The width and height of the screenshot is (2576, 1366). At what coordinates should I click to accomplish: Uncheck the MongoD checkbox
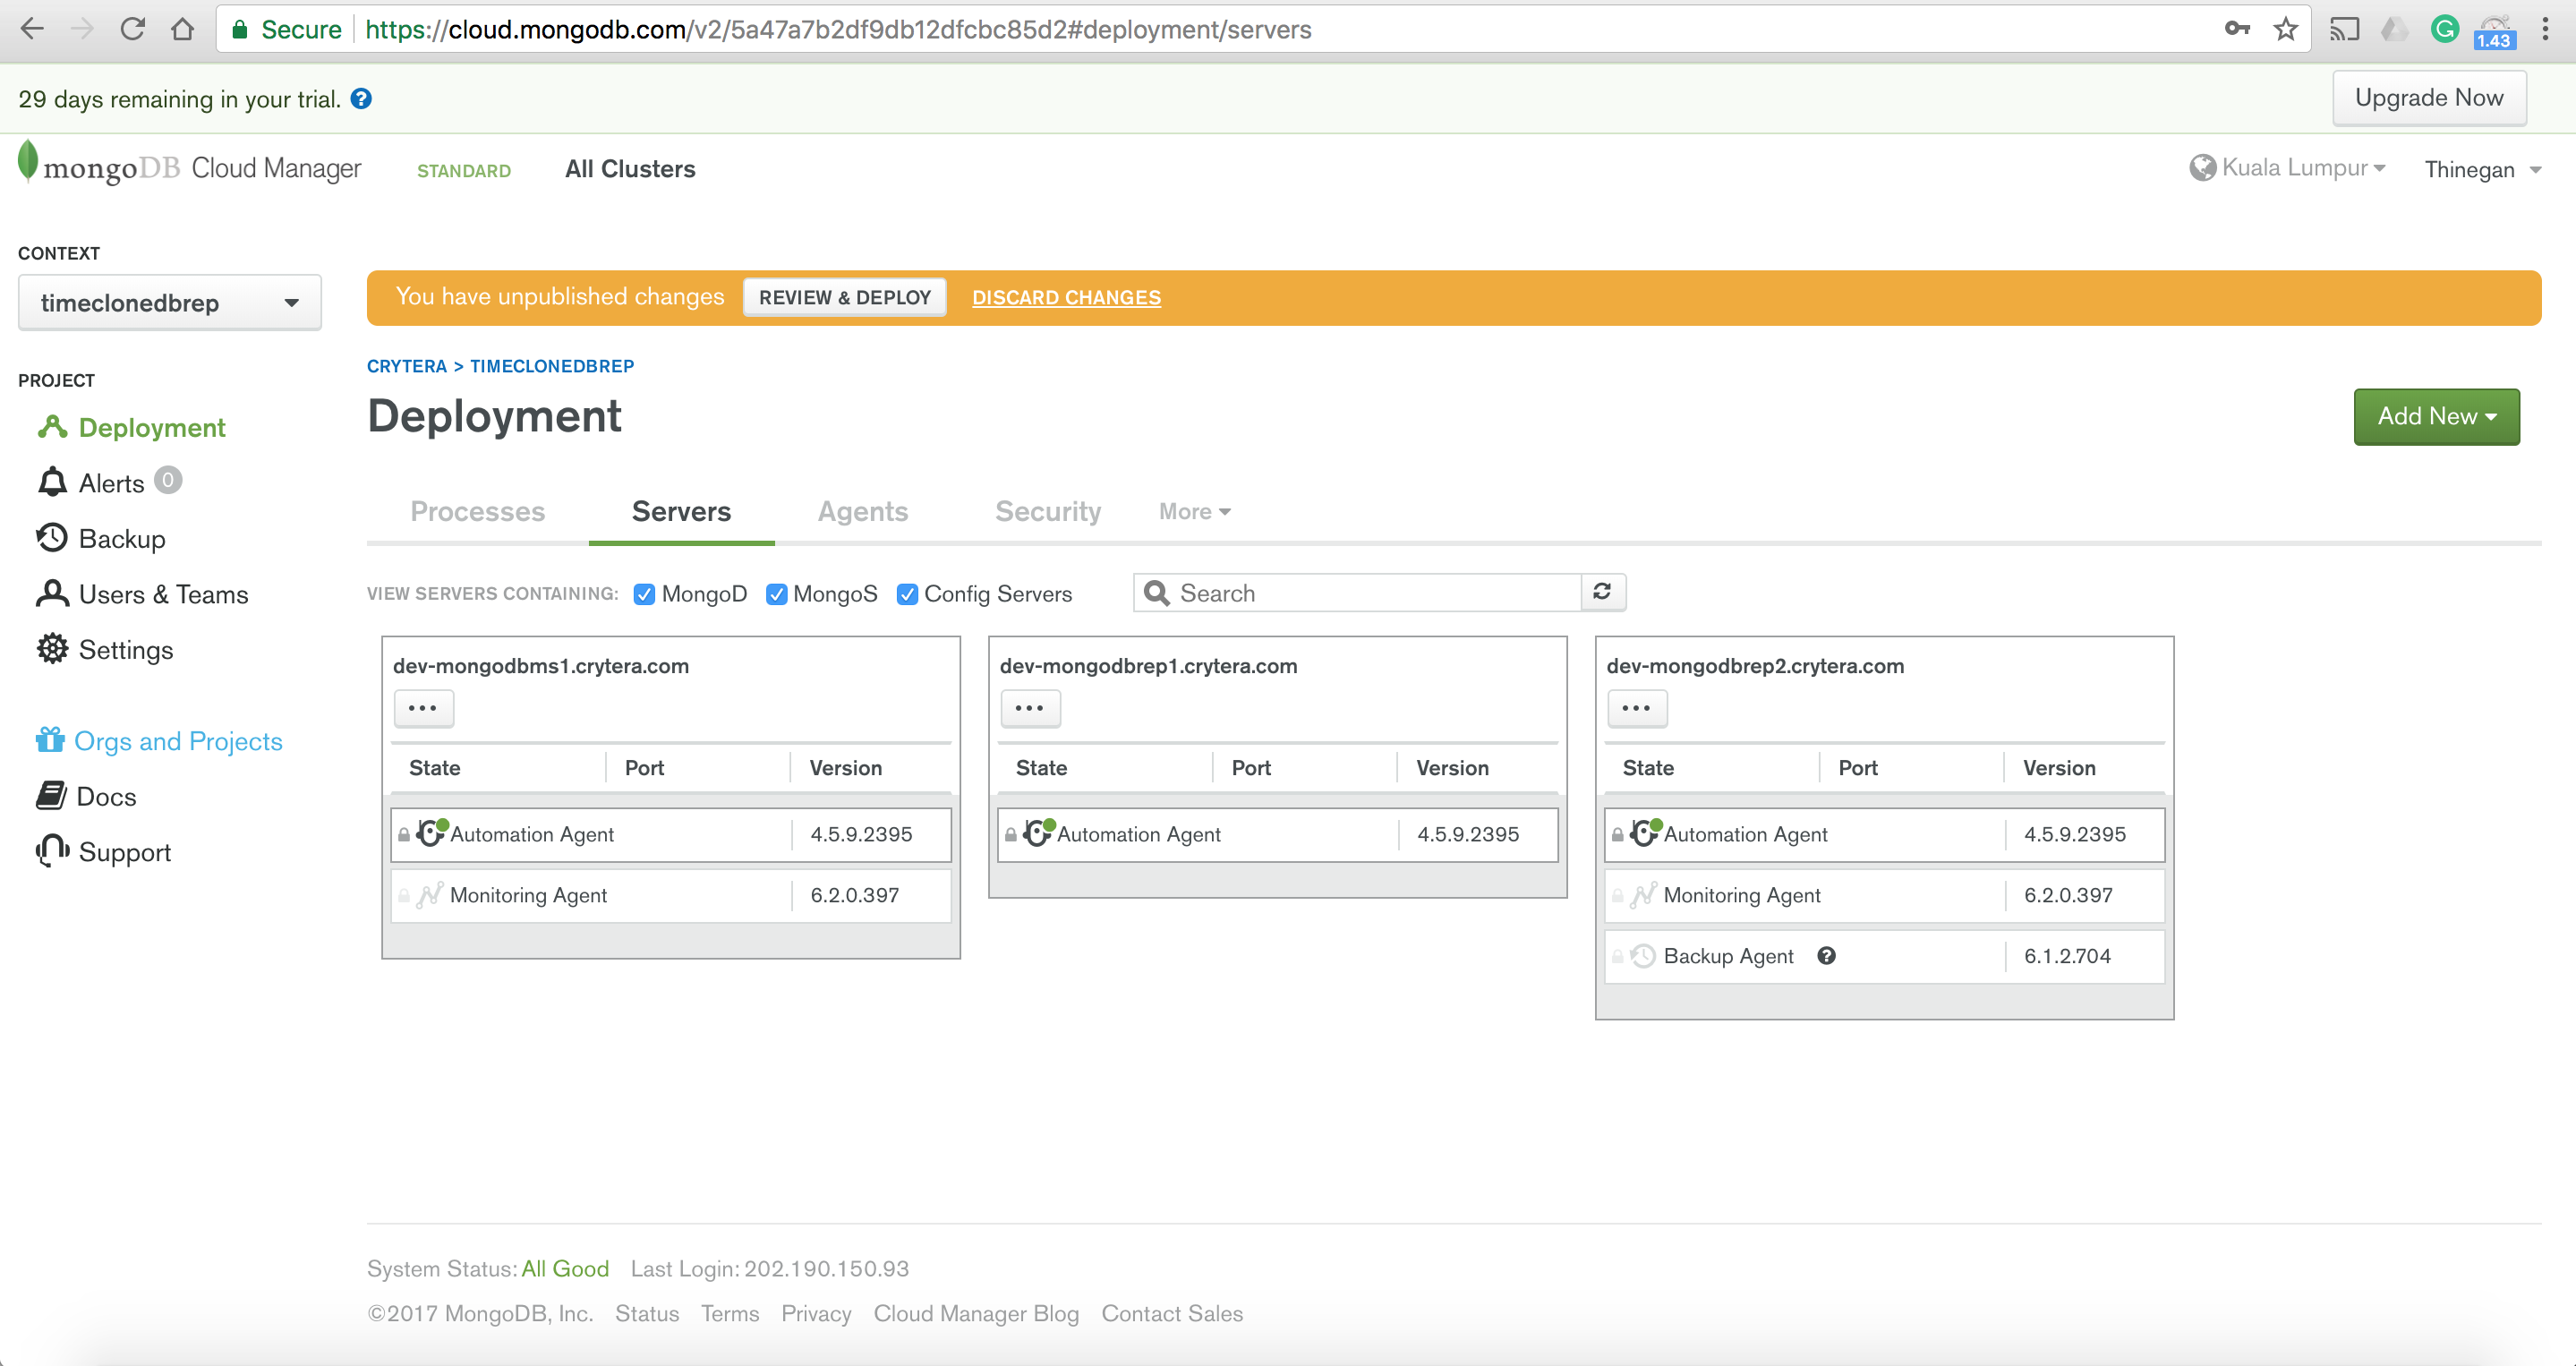[645, 594]
